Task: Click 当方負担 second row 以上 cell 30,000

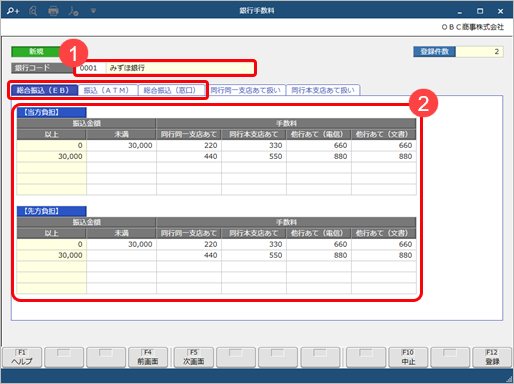Action: coord(52,157)
